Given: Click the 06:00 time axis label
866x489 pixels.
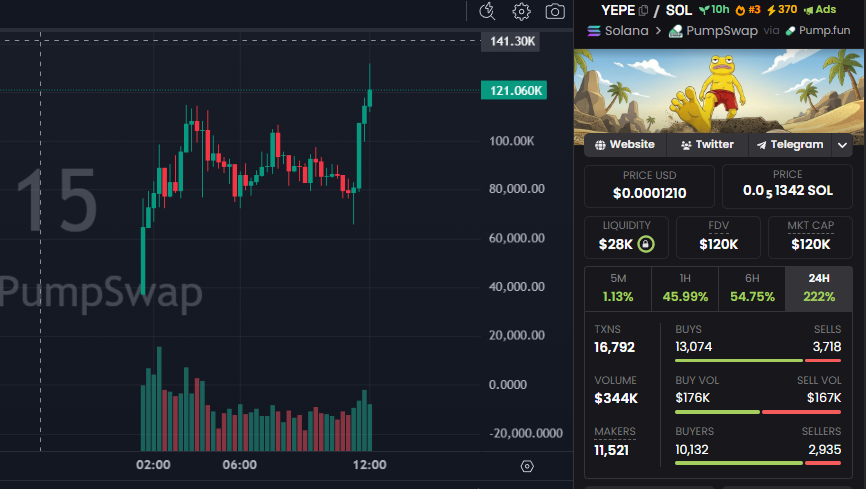Looking at the screenshot, I should [240, 465].
